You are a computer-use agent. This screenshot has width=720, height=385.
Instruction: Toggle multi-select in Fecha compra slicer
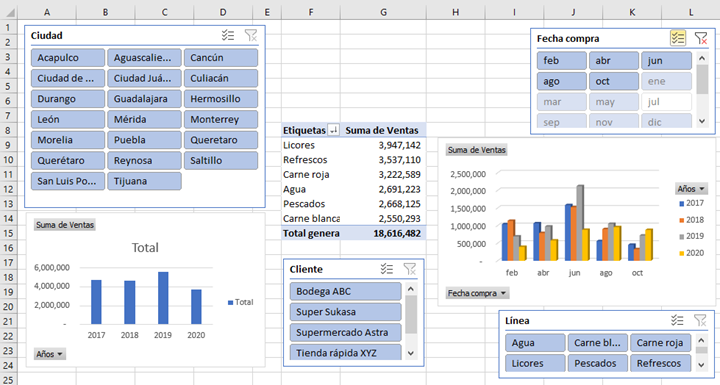(x=678, y=38)
